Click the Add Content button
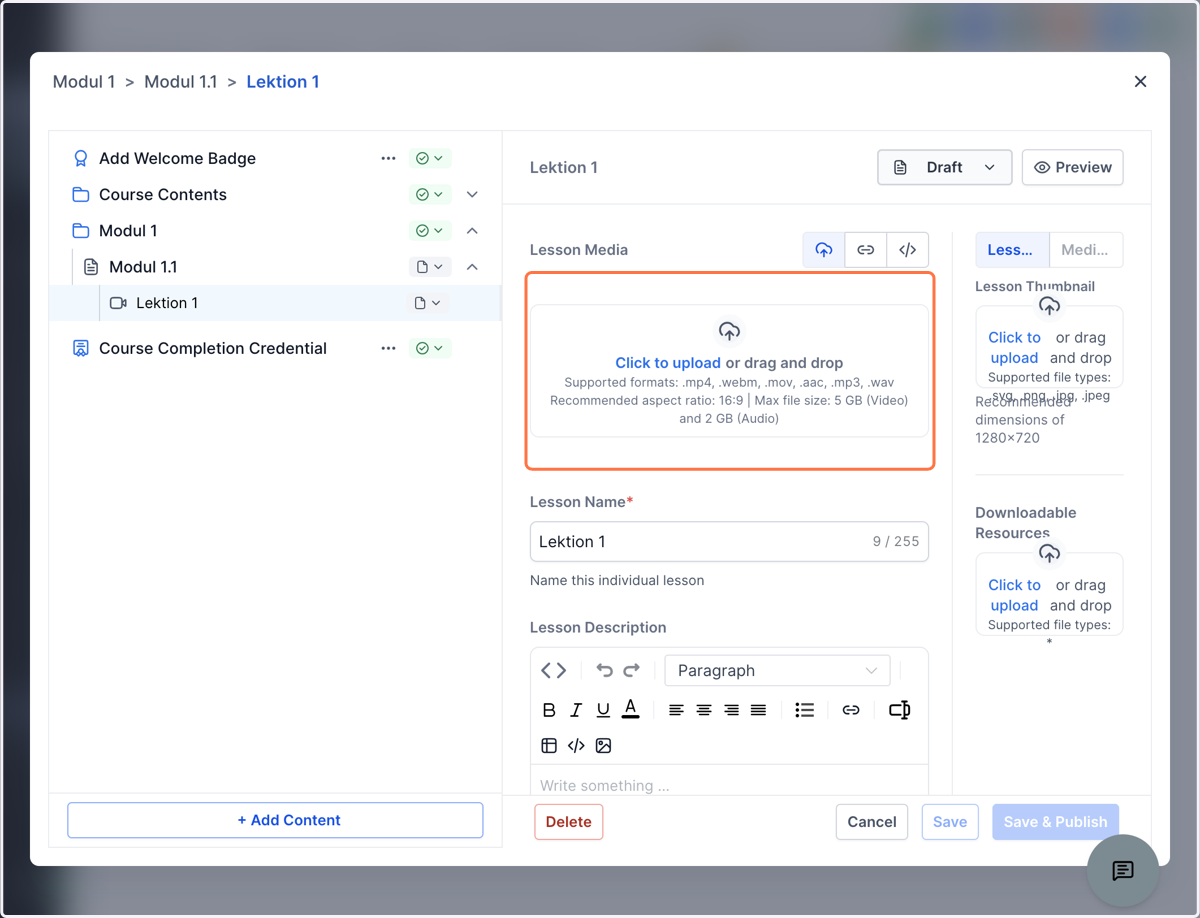The width and height of the screenshot is (1200, 918). click(275, 820)
